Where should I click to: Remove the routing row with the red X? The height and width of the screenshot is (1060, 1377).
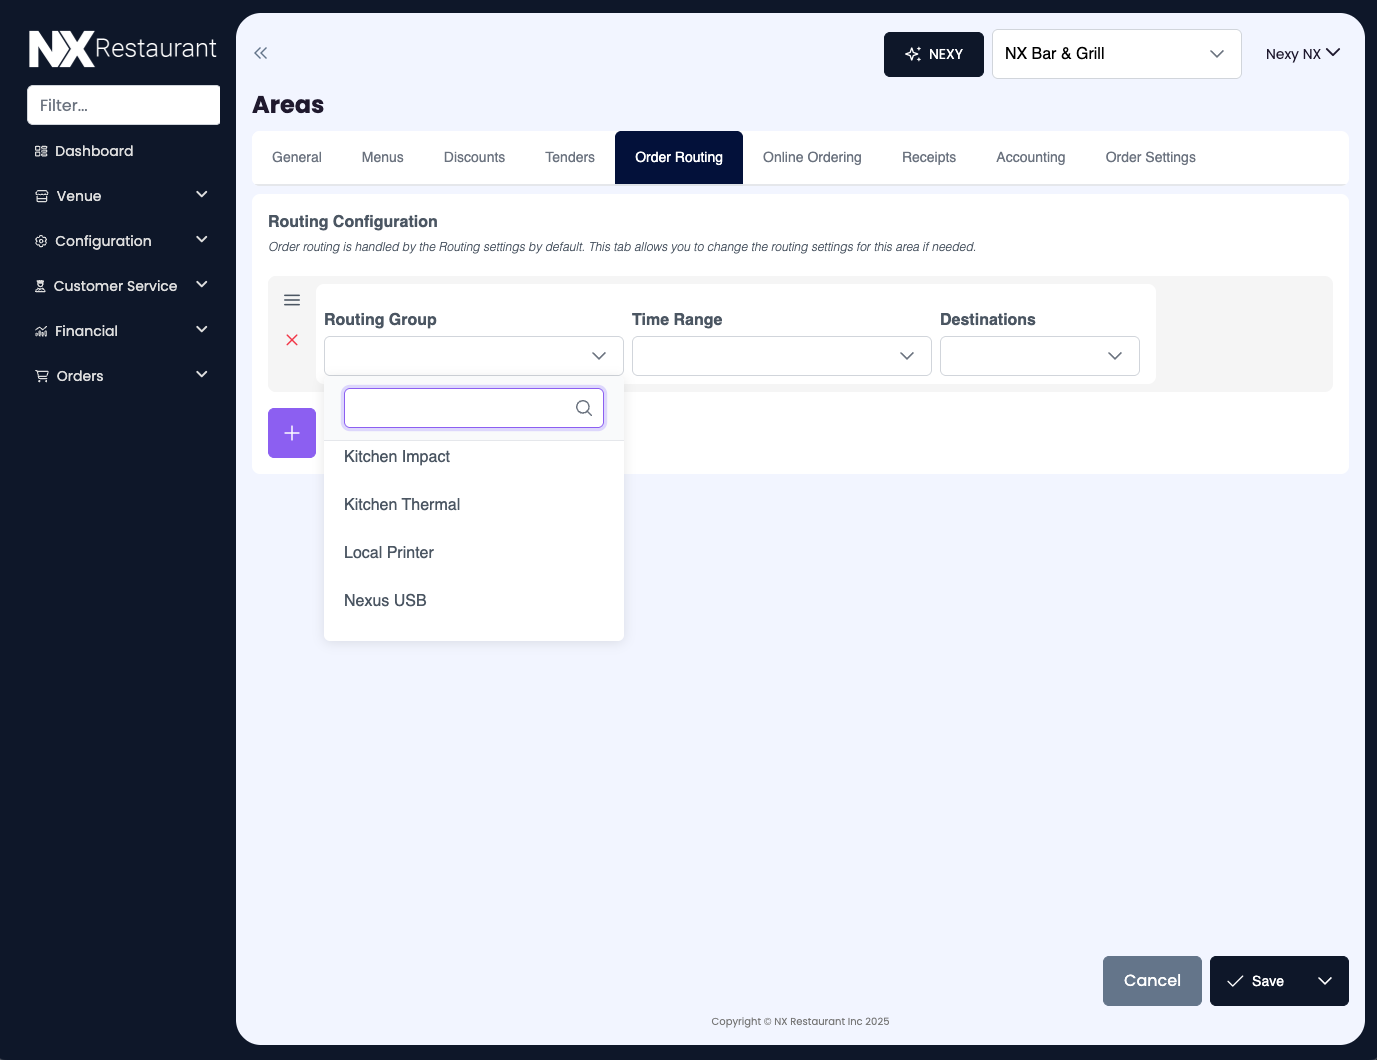tap(292, 340)
